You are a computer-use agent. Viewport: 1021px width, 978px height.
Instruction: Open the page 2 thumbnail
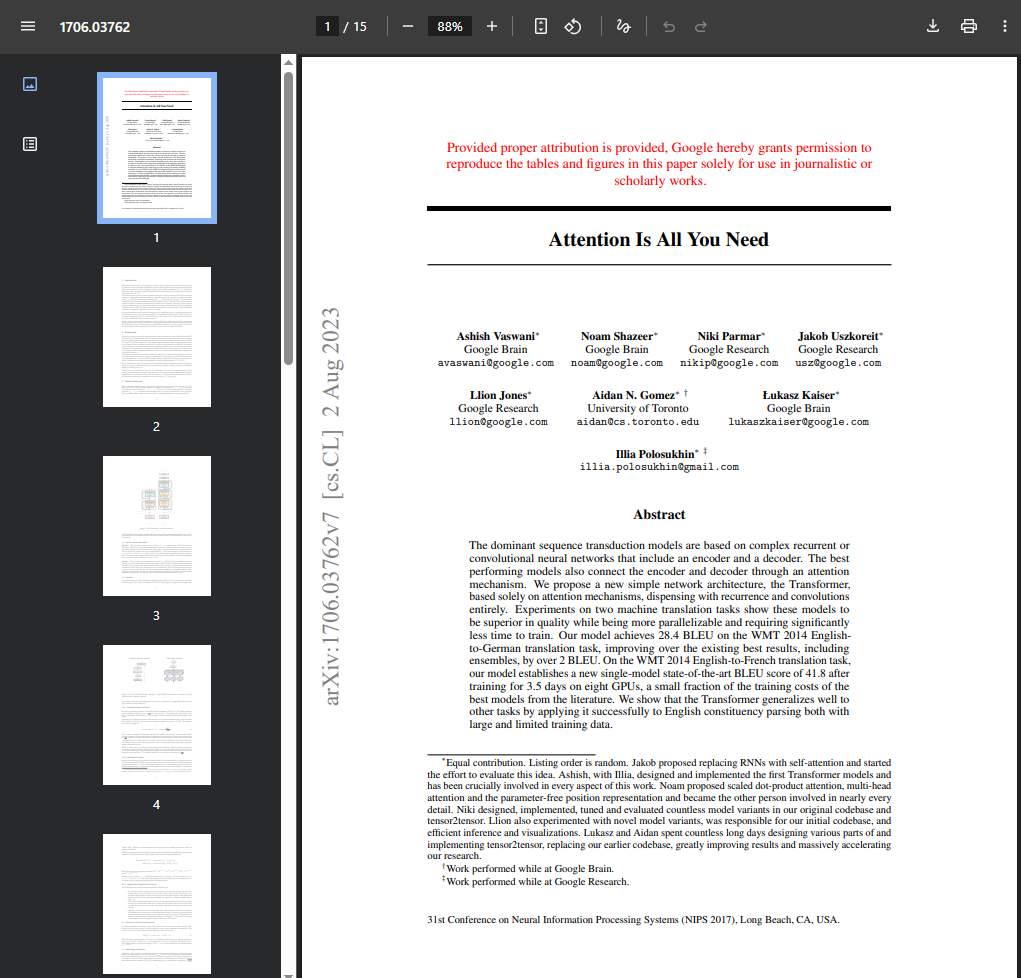pos(157,337)
